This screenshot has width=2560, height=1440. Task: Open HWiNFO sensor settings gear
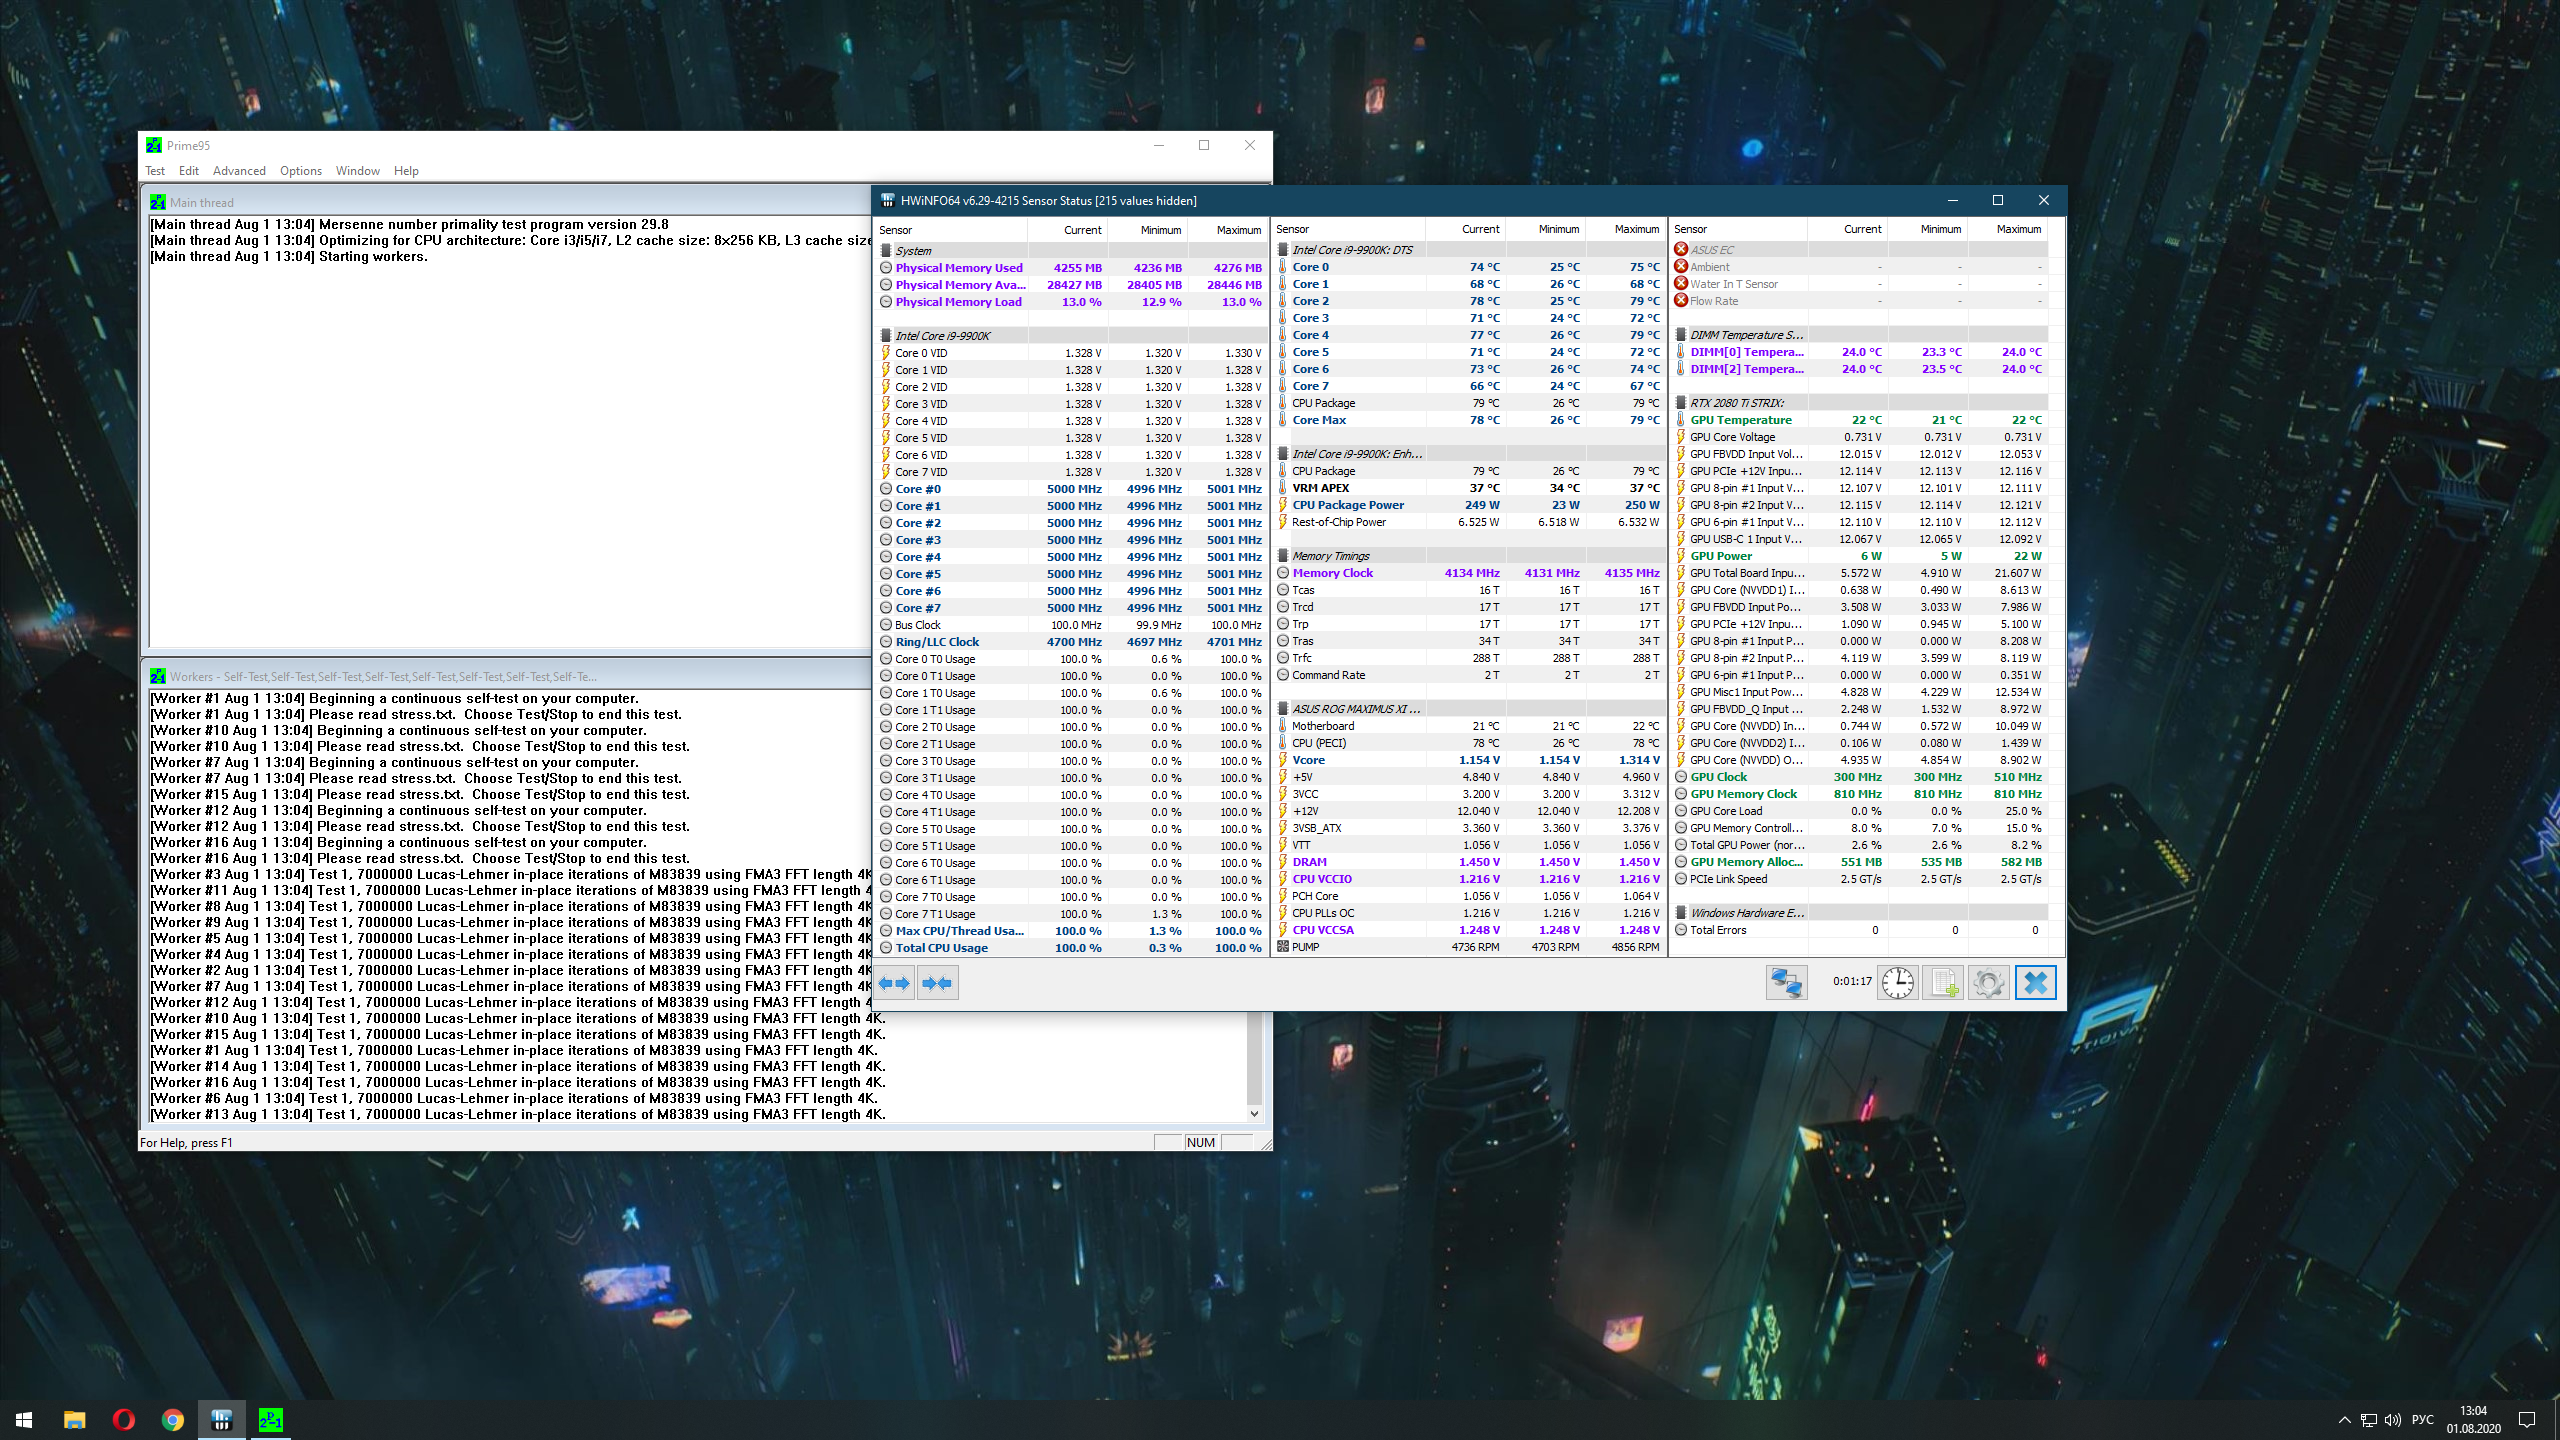tap(1989, 983)
